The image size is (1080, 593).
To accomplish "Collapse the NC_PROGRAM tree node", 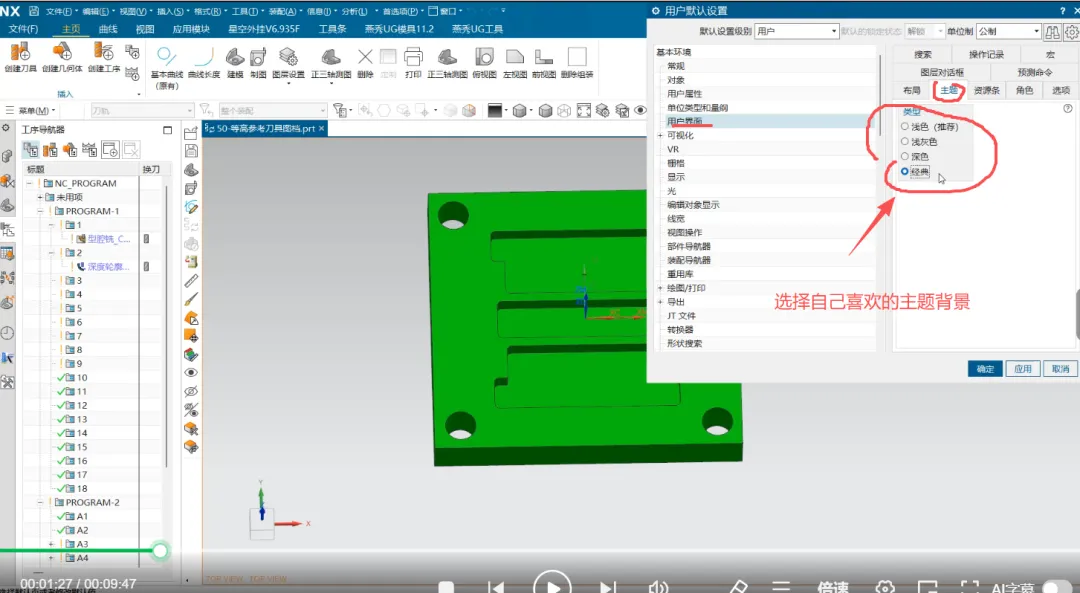I will tap(30, 183).
